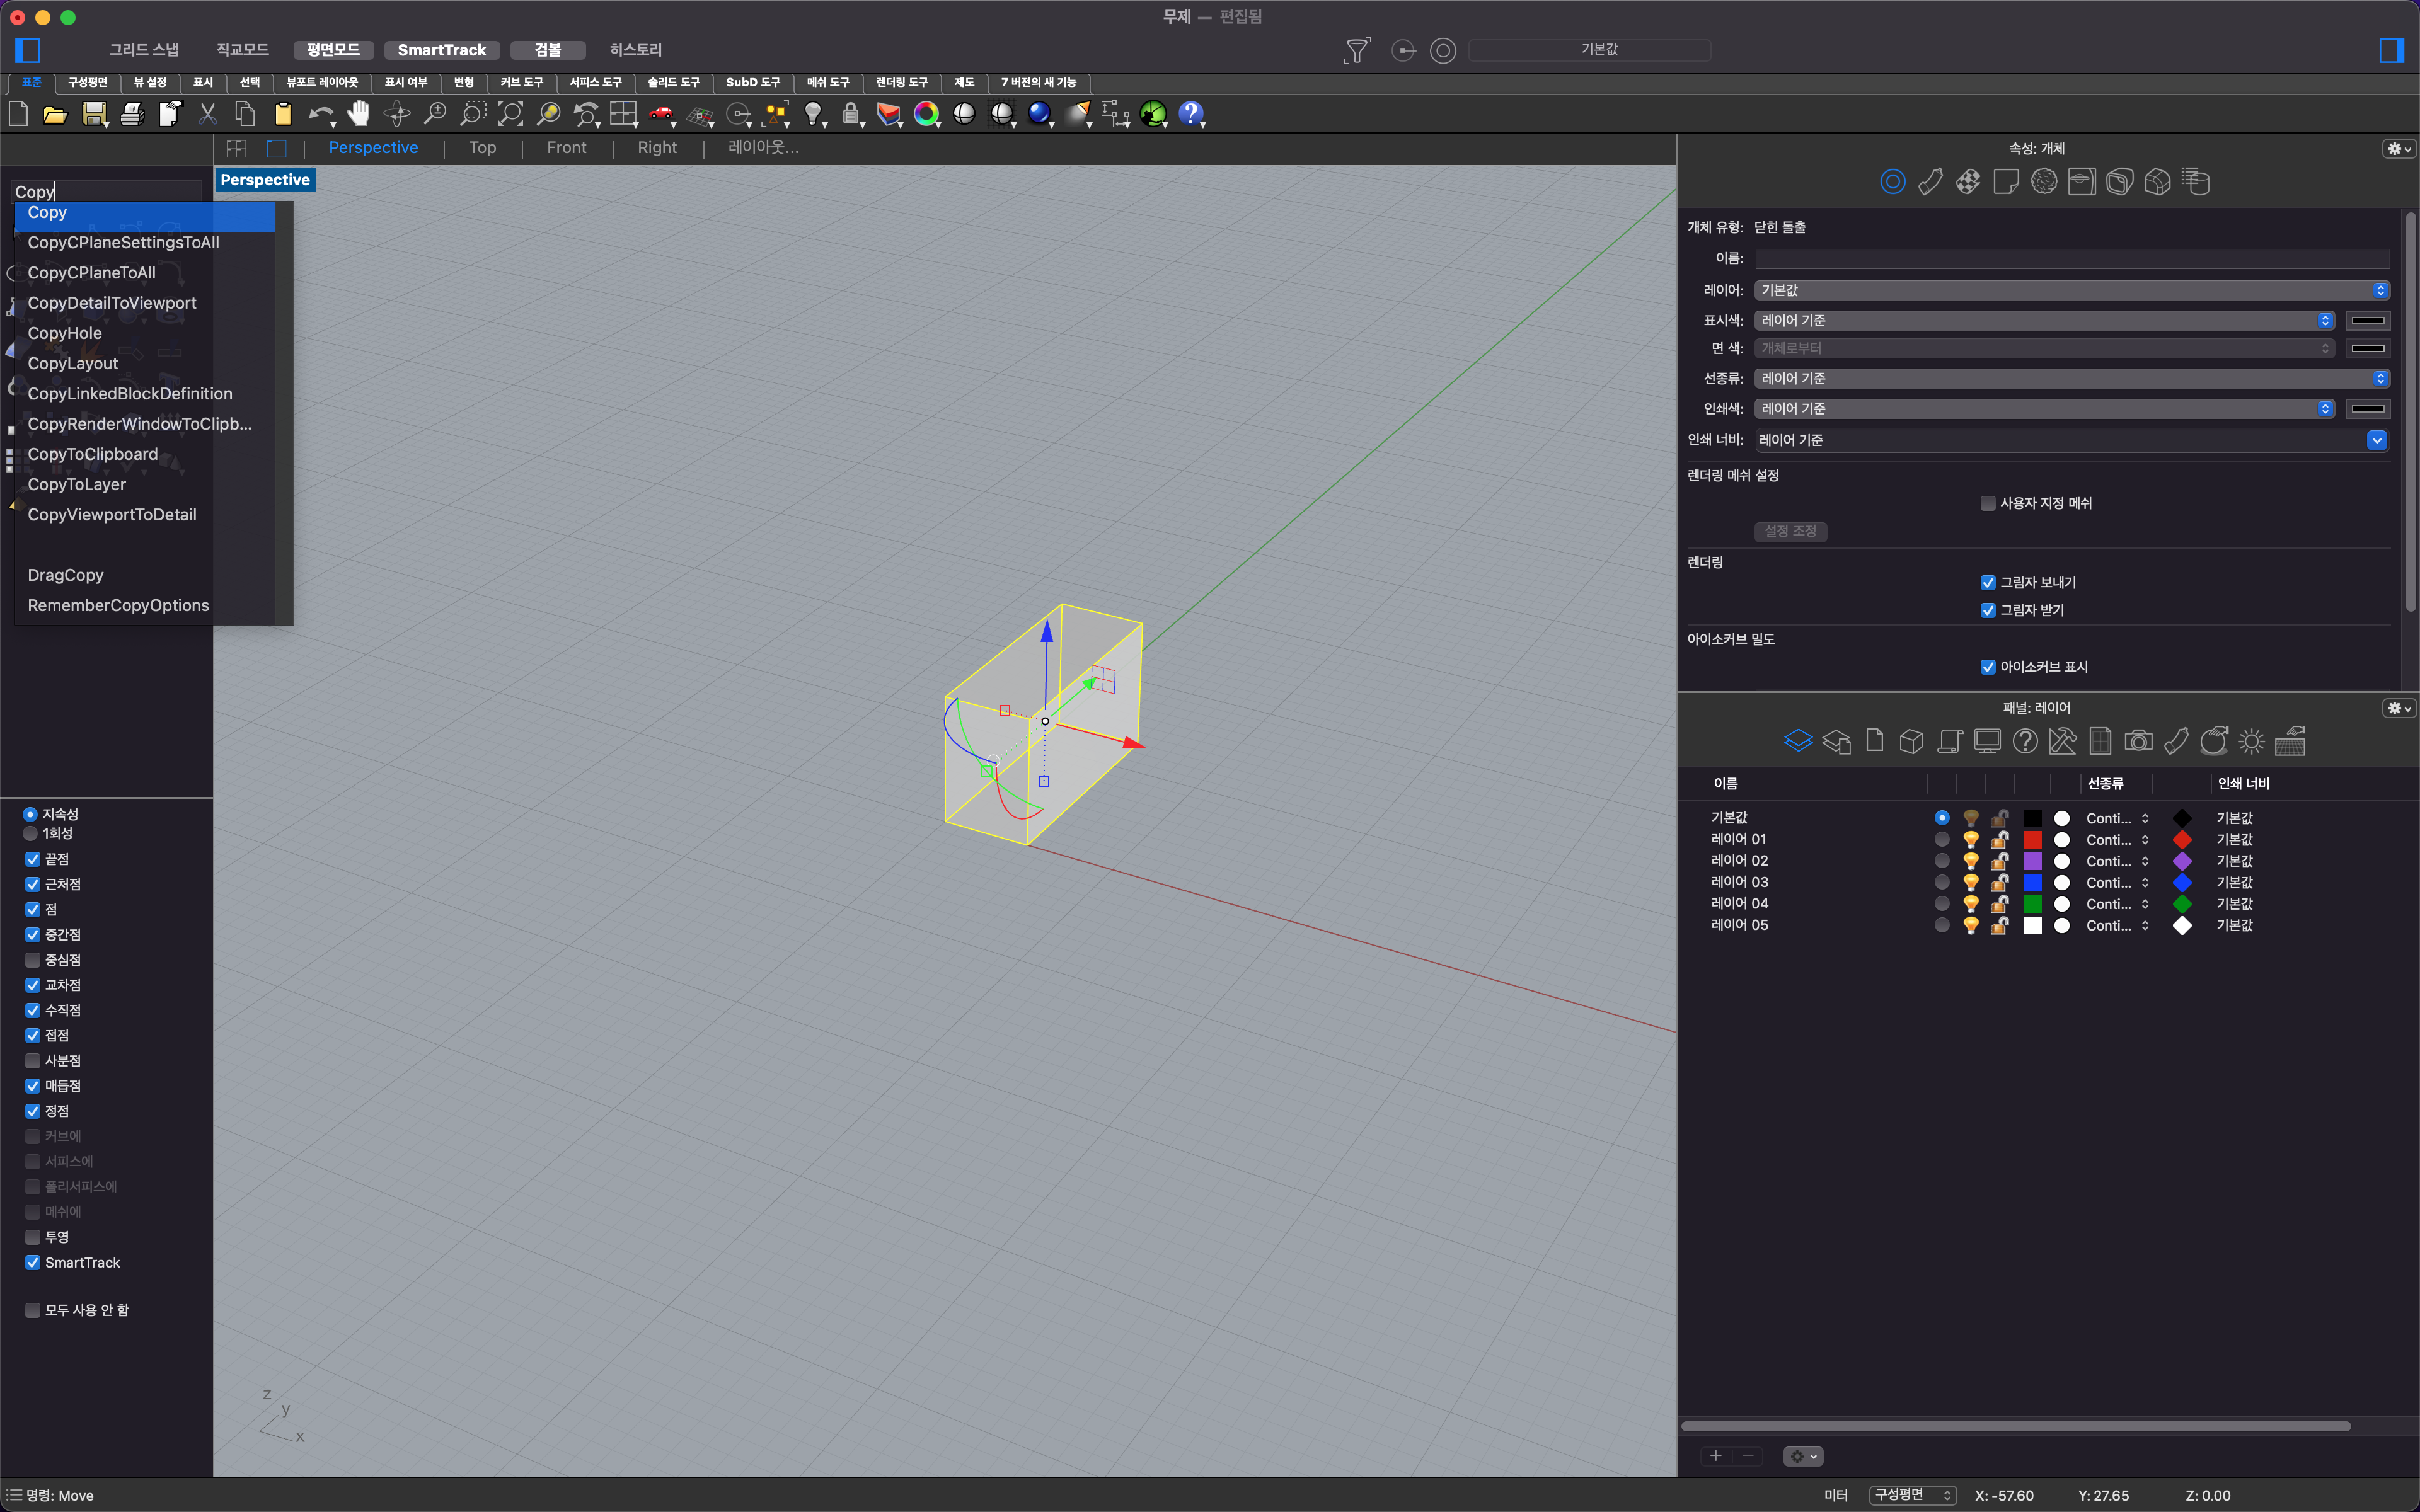The height and width of the screenshot is (1512, 2420).
Task: Enable the 사분점 osnap checkbox
Action: coord(33,1061)
